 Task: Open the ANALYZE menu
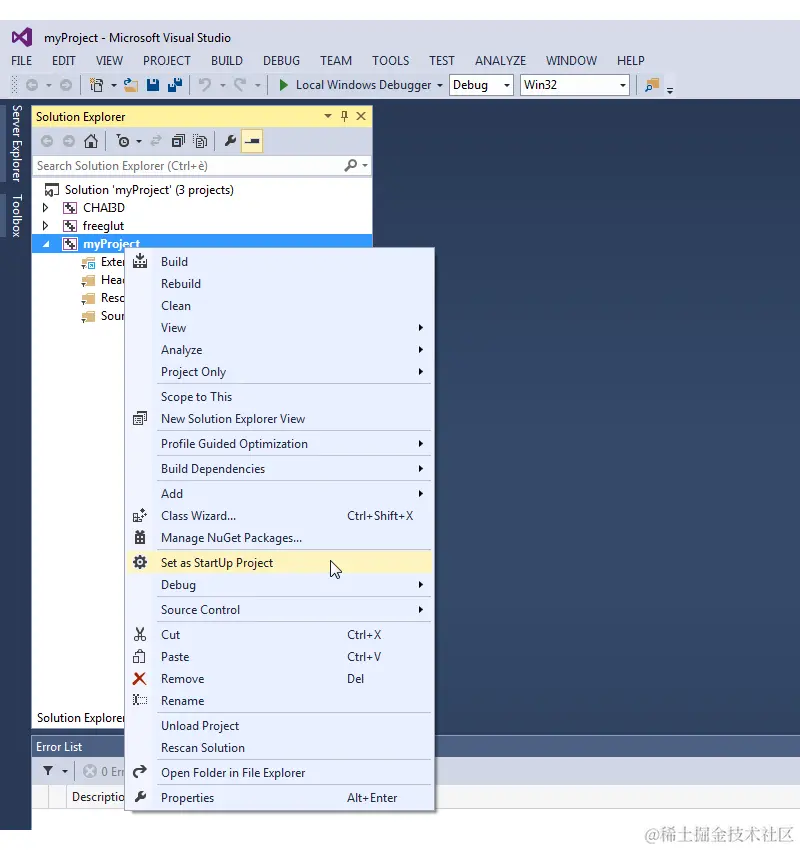[x=501, y=61]
